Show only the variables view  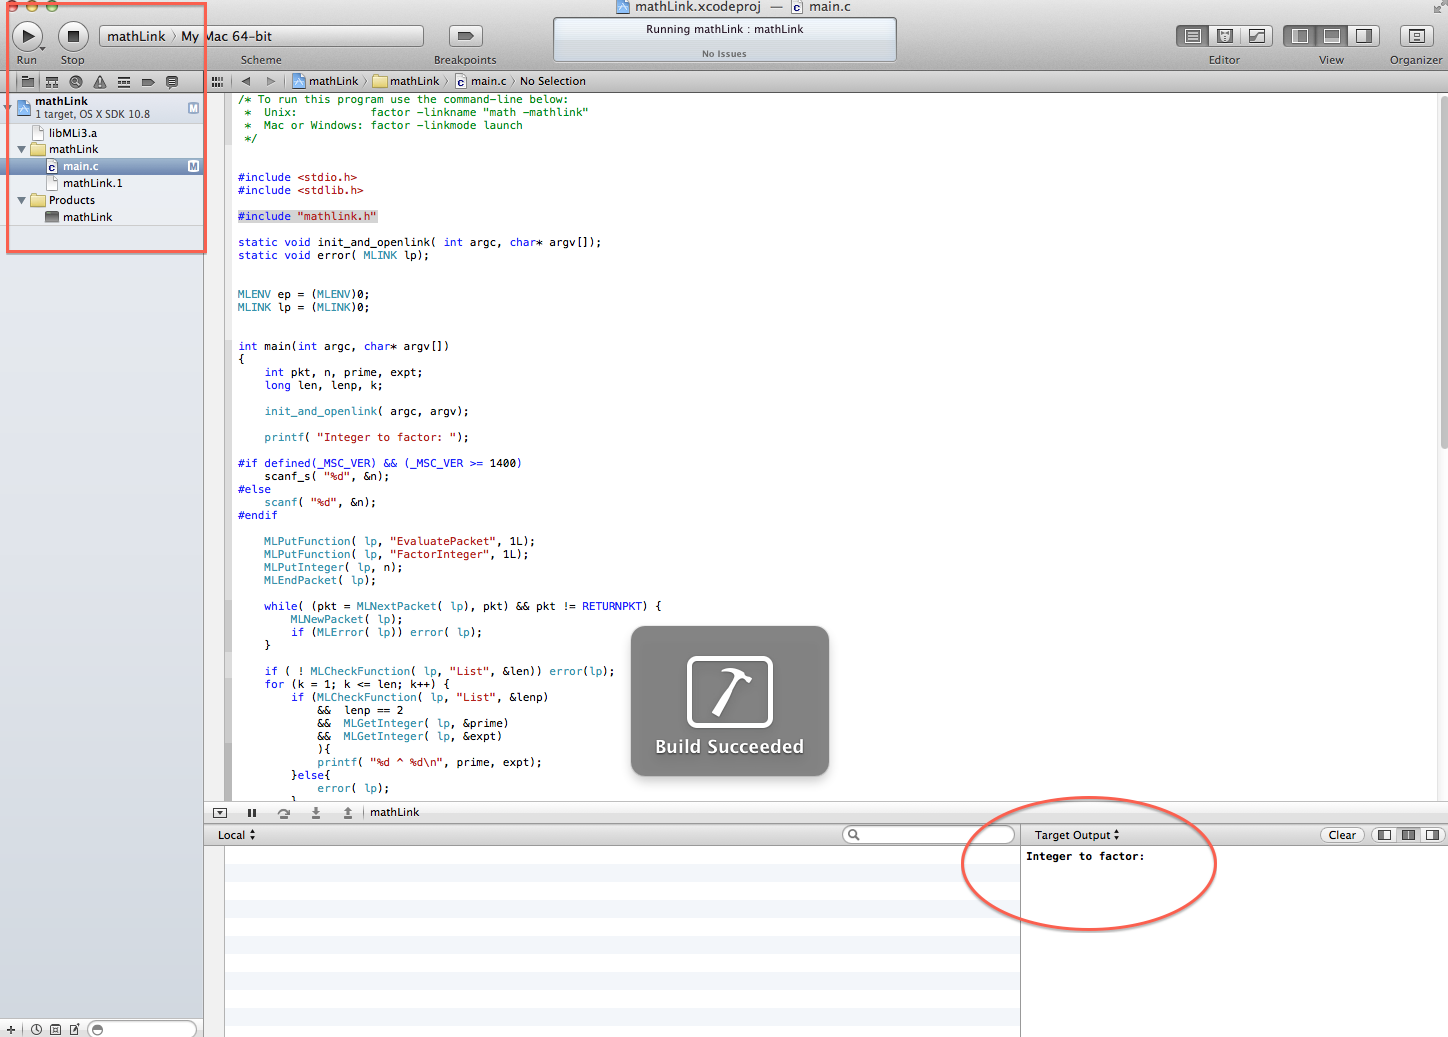click(x=1384, y=835)
